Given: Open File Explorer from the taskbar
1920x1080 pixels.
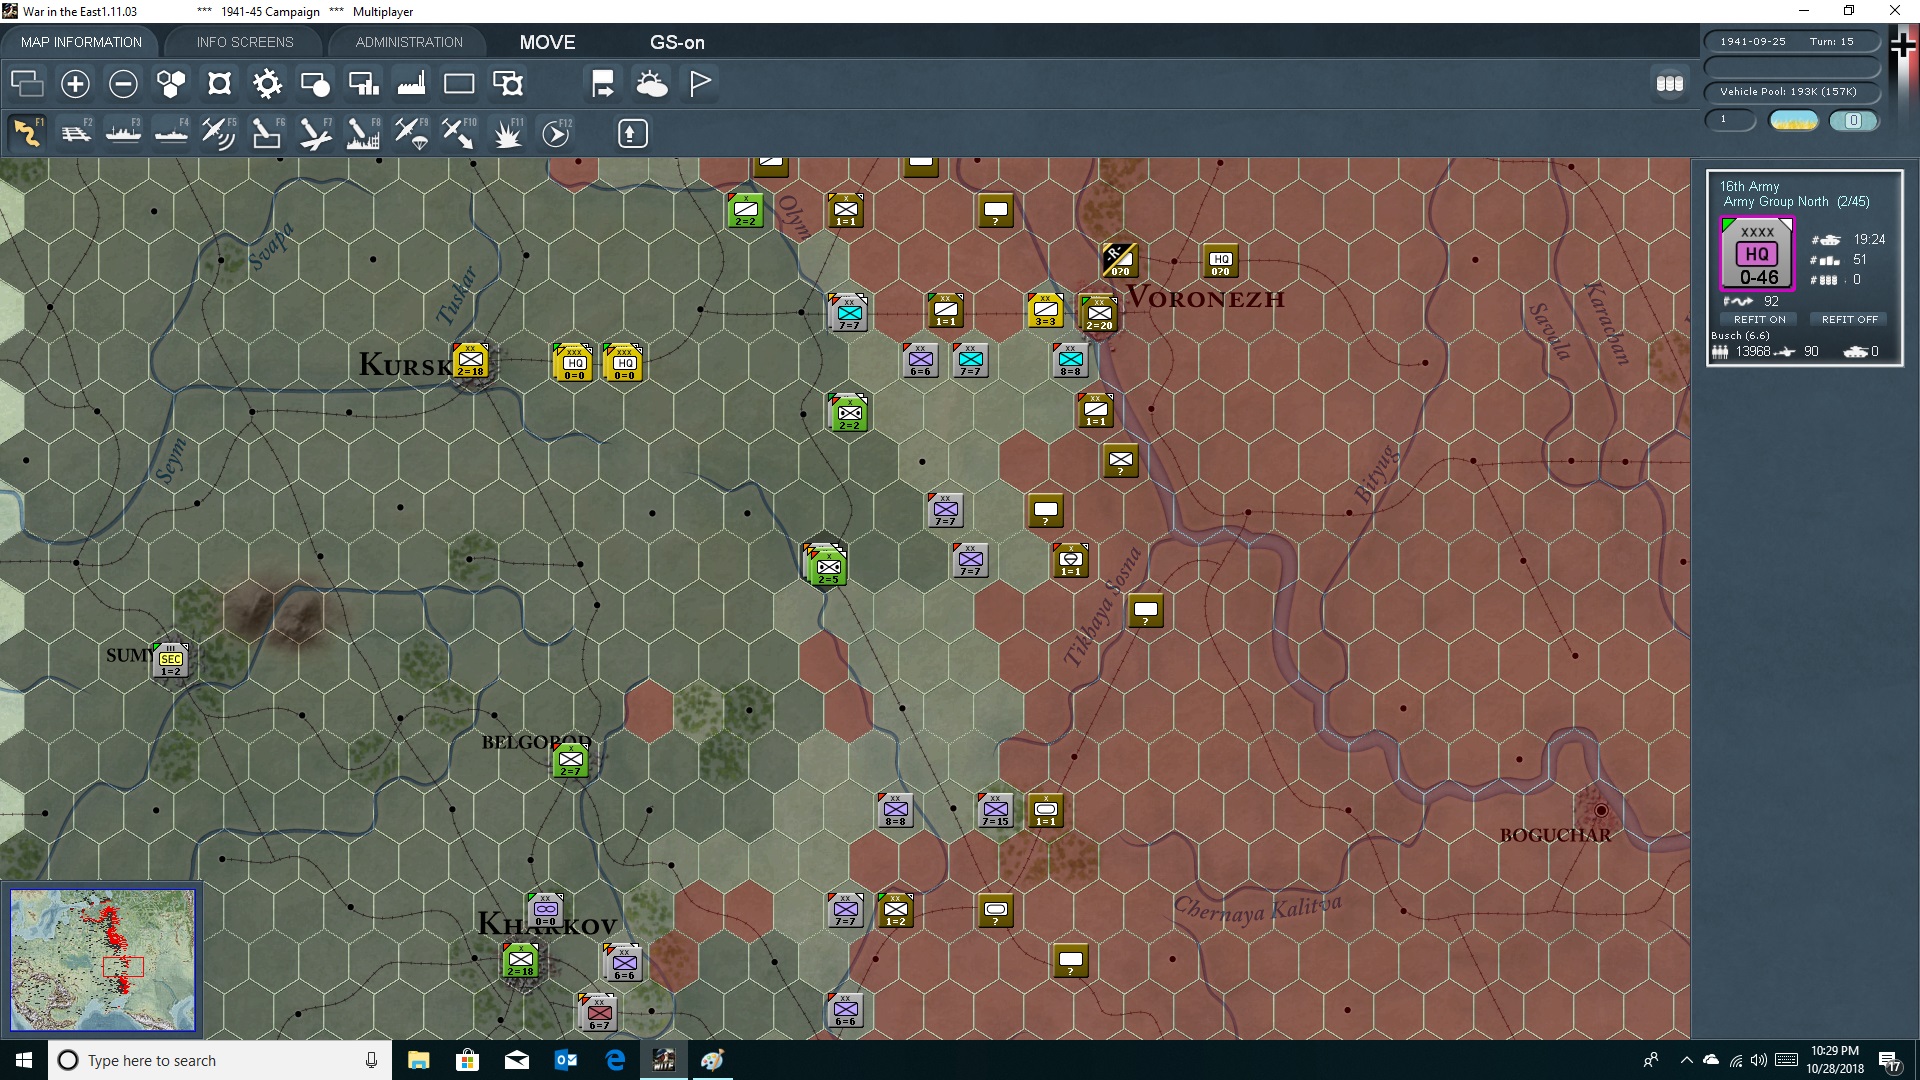Looking at the screenshot, I should 418,1060.
